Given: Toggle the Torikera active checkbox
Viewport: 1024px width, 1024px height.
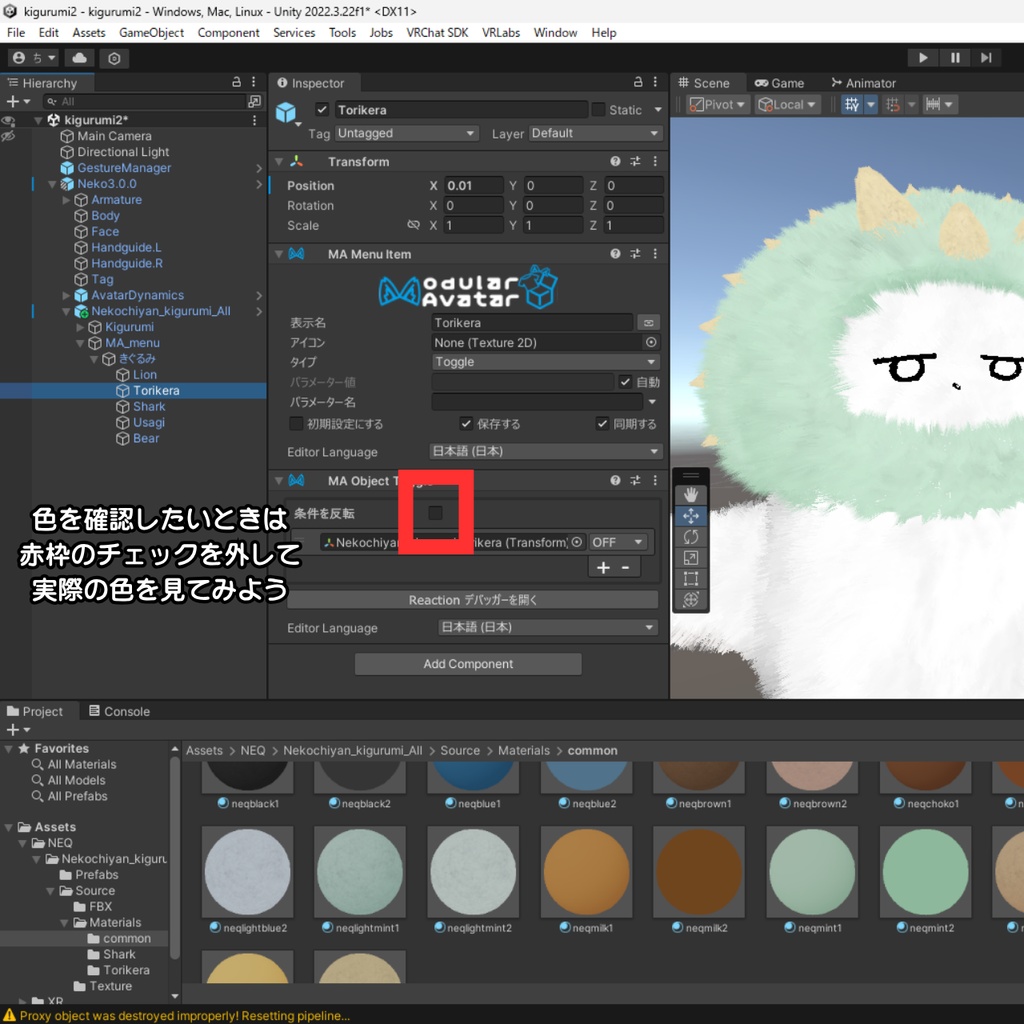Looking at the screenshot, I should pos(321,110).
